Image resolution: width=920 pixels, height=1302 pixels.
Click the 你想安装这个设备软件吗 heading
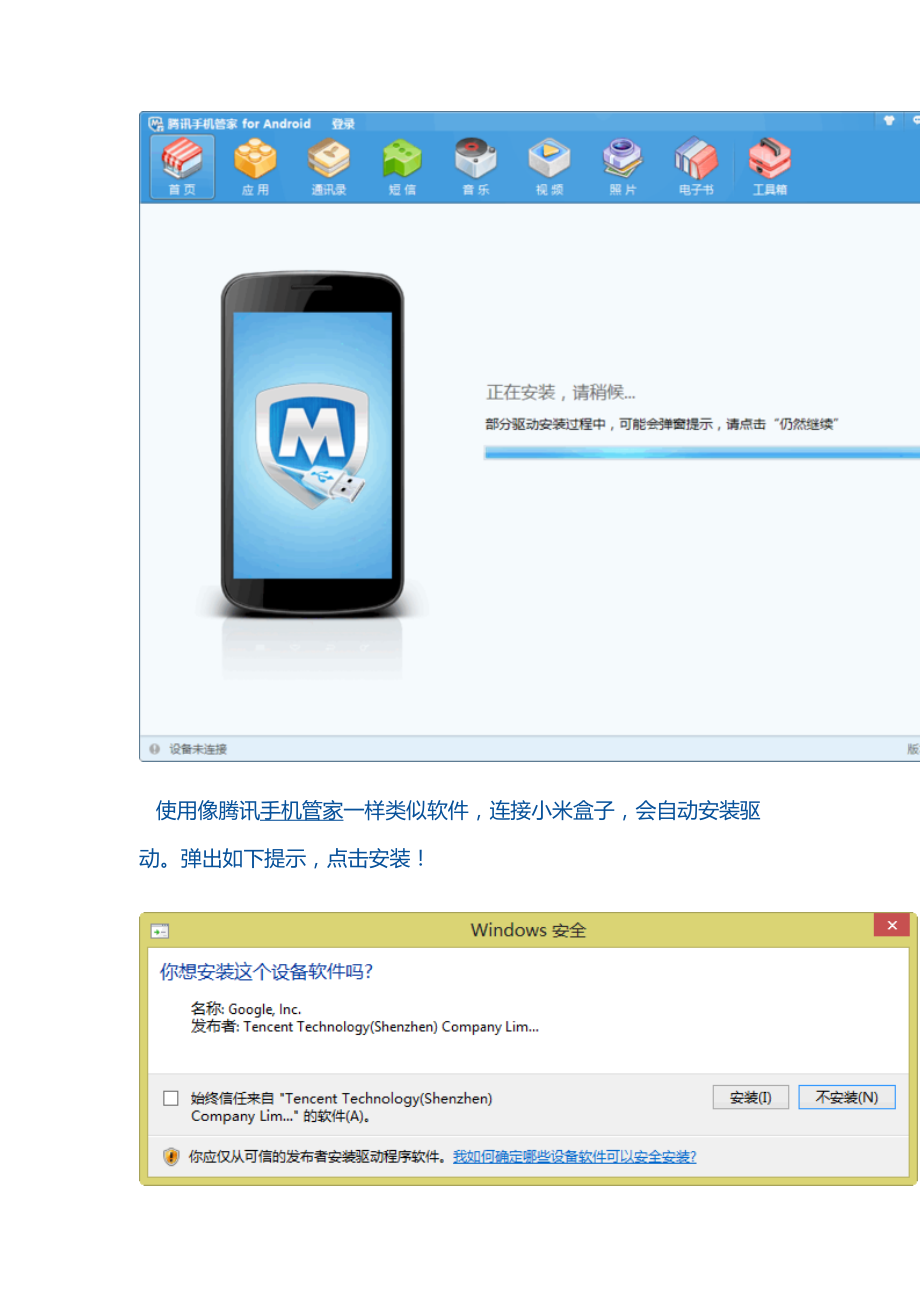point(266,972)
